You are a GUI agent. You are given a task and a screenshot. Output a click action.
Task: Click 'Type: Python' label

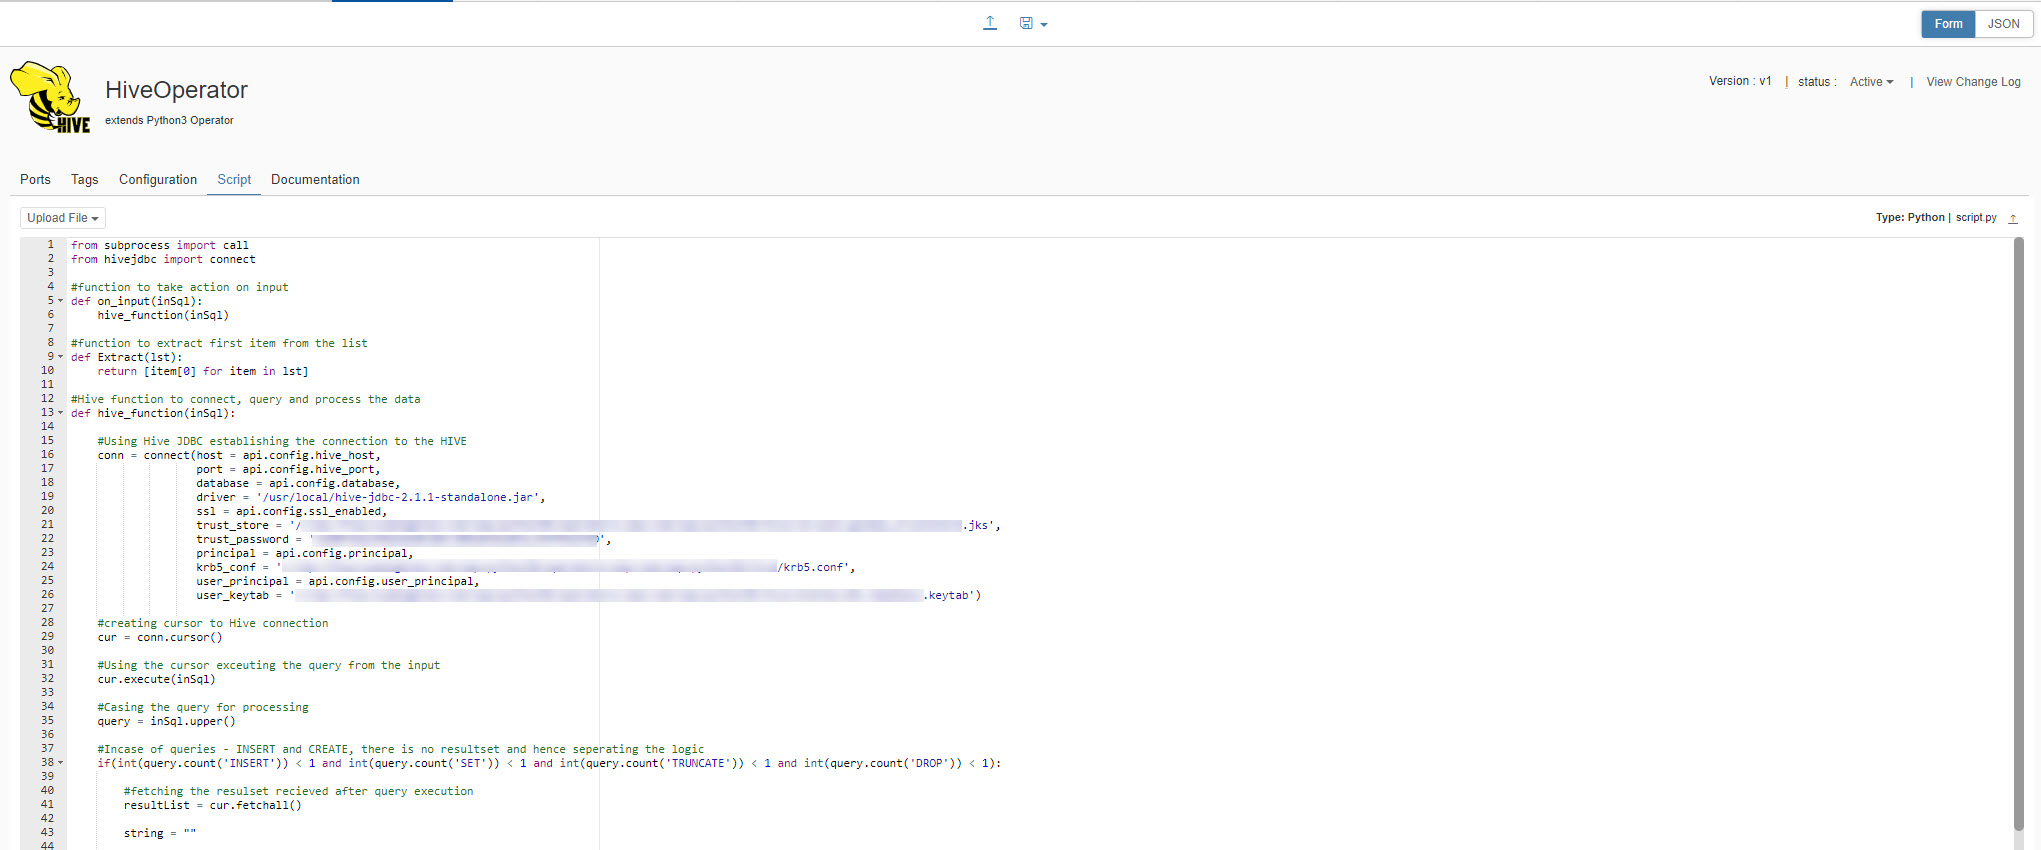pos(1910,218)
